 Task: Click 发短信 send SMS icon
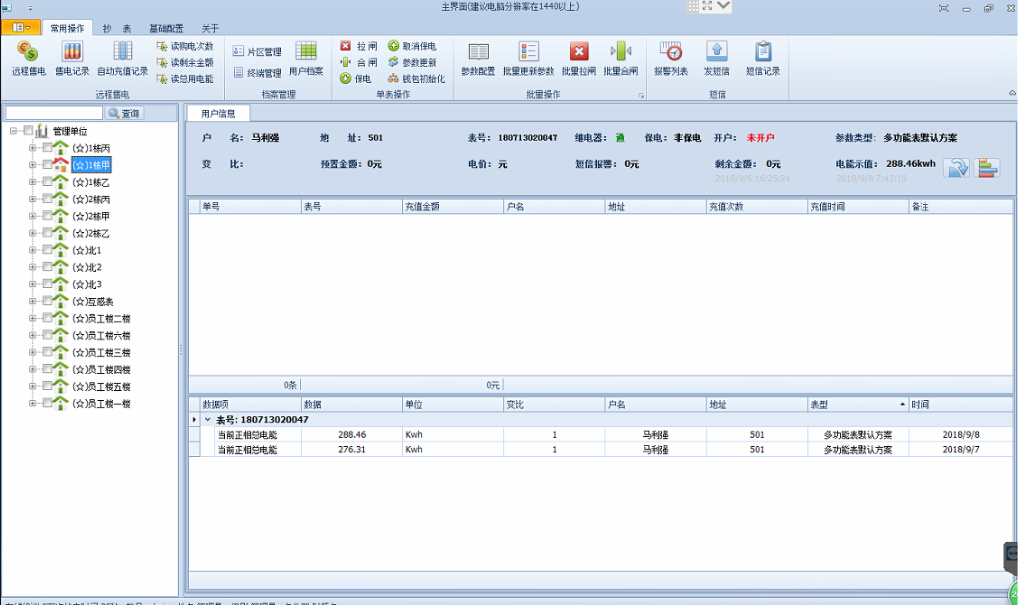[x=716, y=58]
